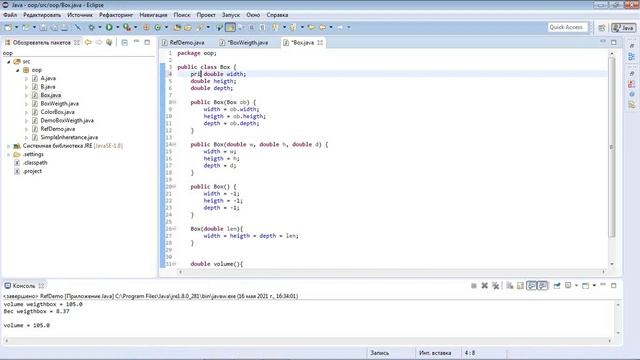Image resolution: width=640 pixels, height=360 pixels.
Task: Click the Search icon in the toolbar
Action: [x=200, y=27]
